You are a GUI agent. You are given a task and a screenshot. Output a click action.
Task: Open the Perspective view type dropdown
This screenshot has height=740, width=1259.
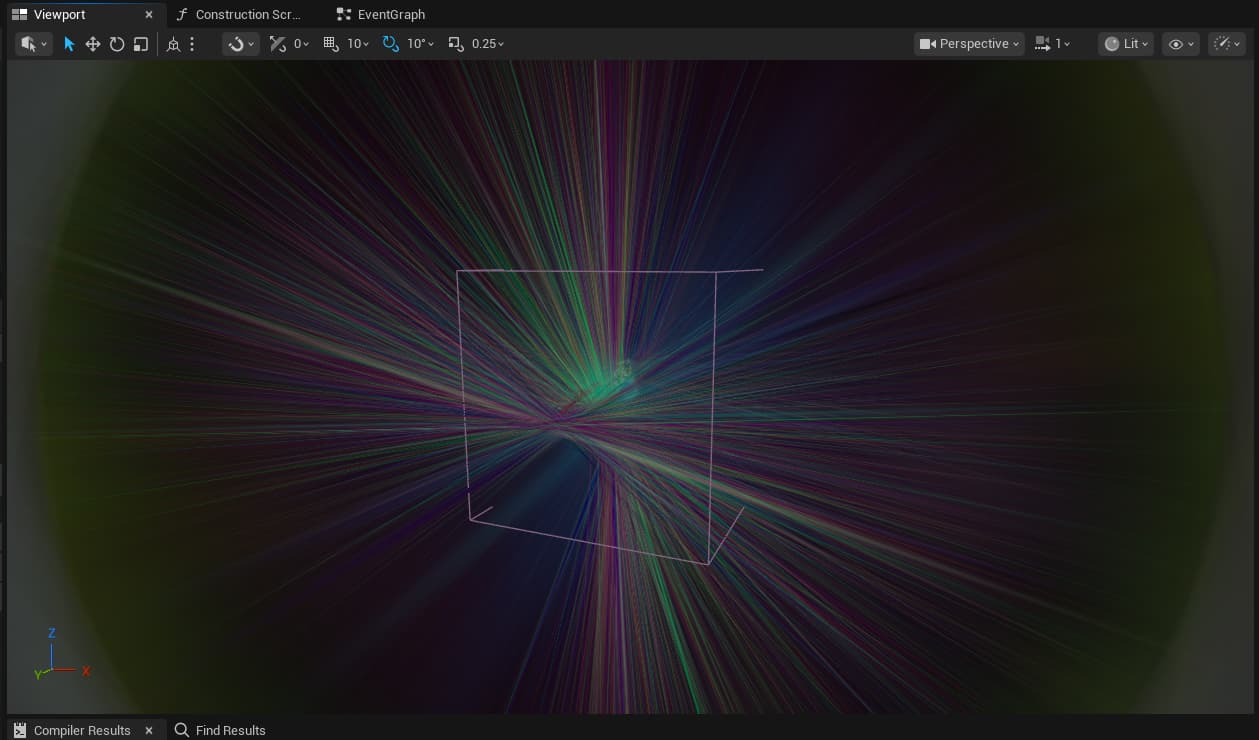click(969, 44)
